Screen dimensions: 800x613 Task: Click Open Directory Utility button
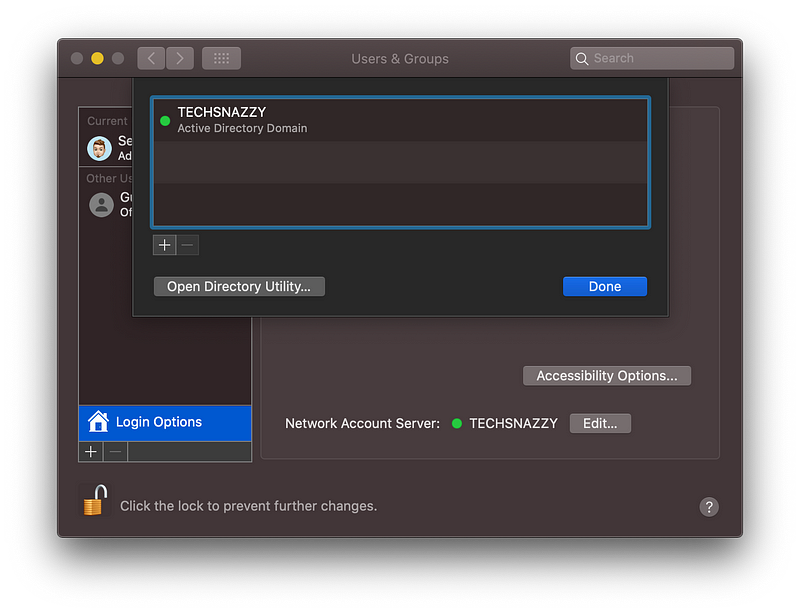[239, 287]
